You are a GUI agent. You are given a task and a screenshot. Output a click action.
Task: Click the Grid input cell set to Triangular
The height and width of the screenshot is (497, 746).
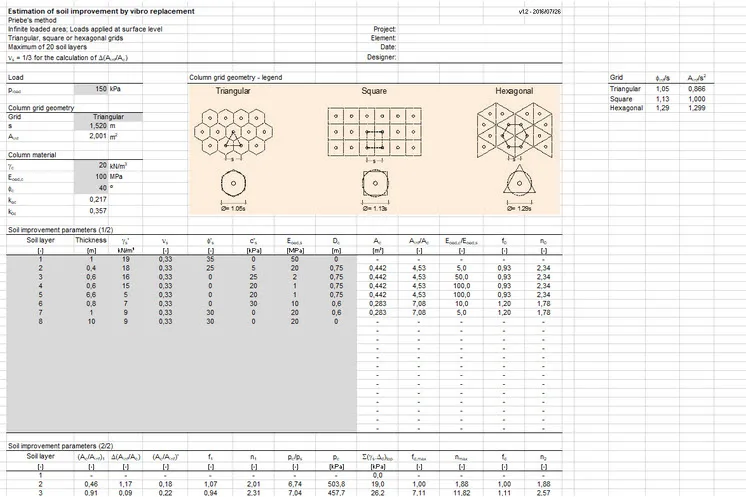coord(108,117)
